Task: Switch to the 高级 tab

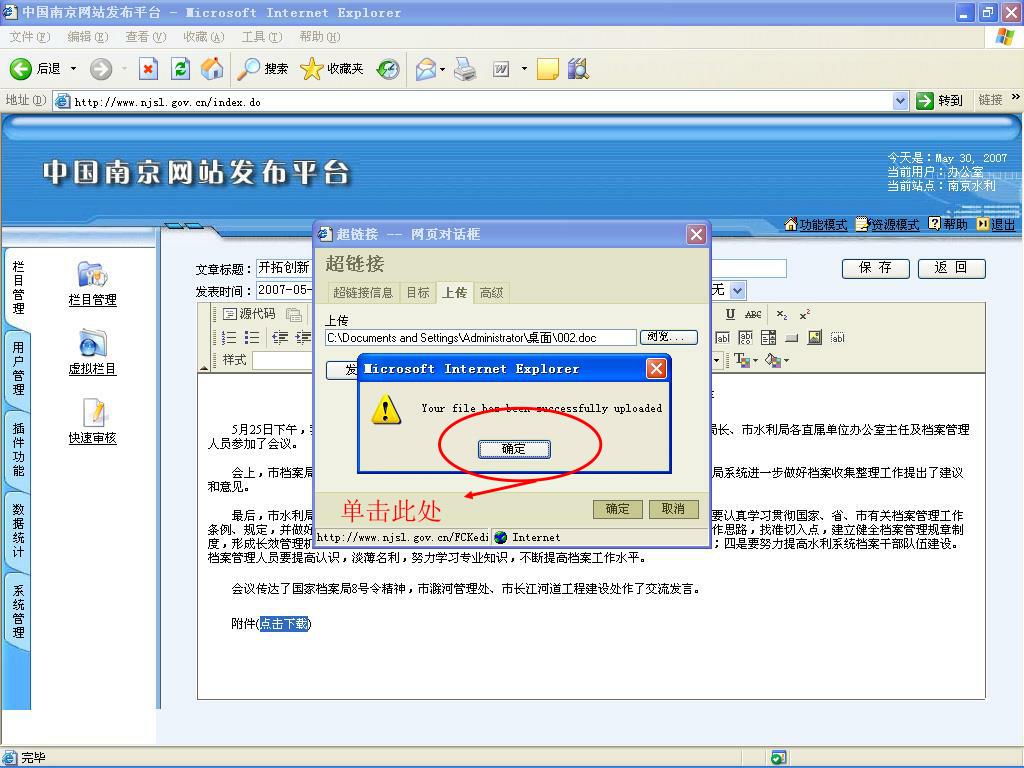Action: (x=491, y=293)
